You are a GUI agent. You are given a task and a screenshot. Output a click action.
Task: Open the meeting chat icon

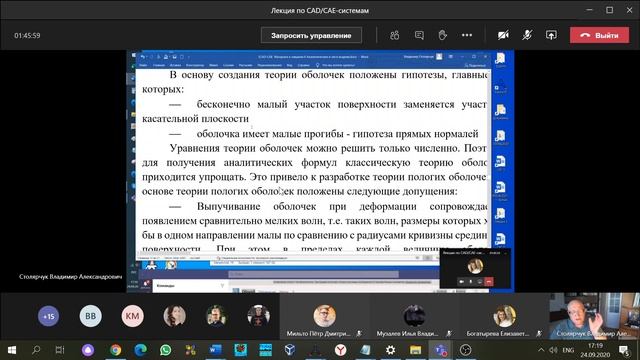419,36
